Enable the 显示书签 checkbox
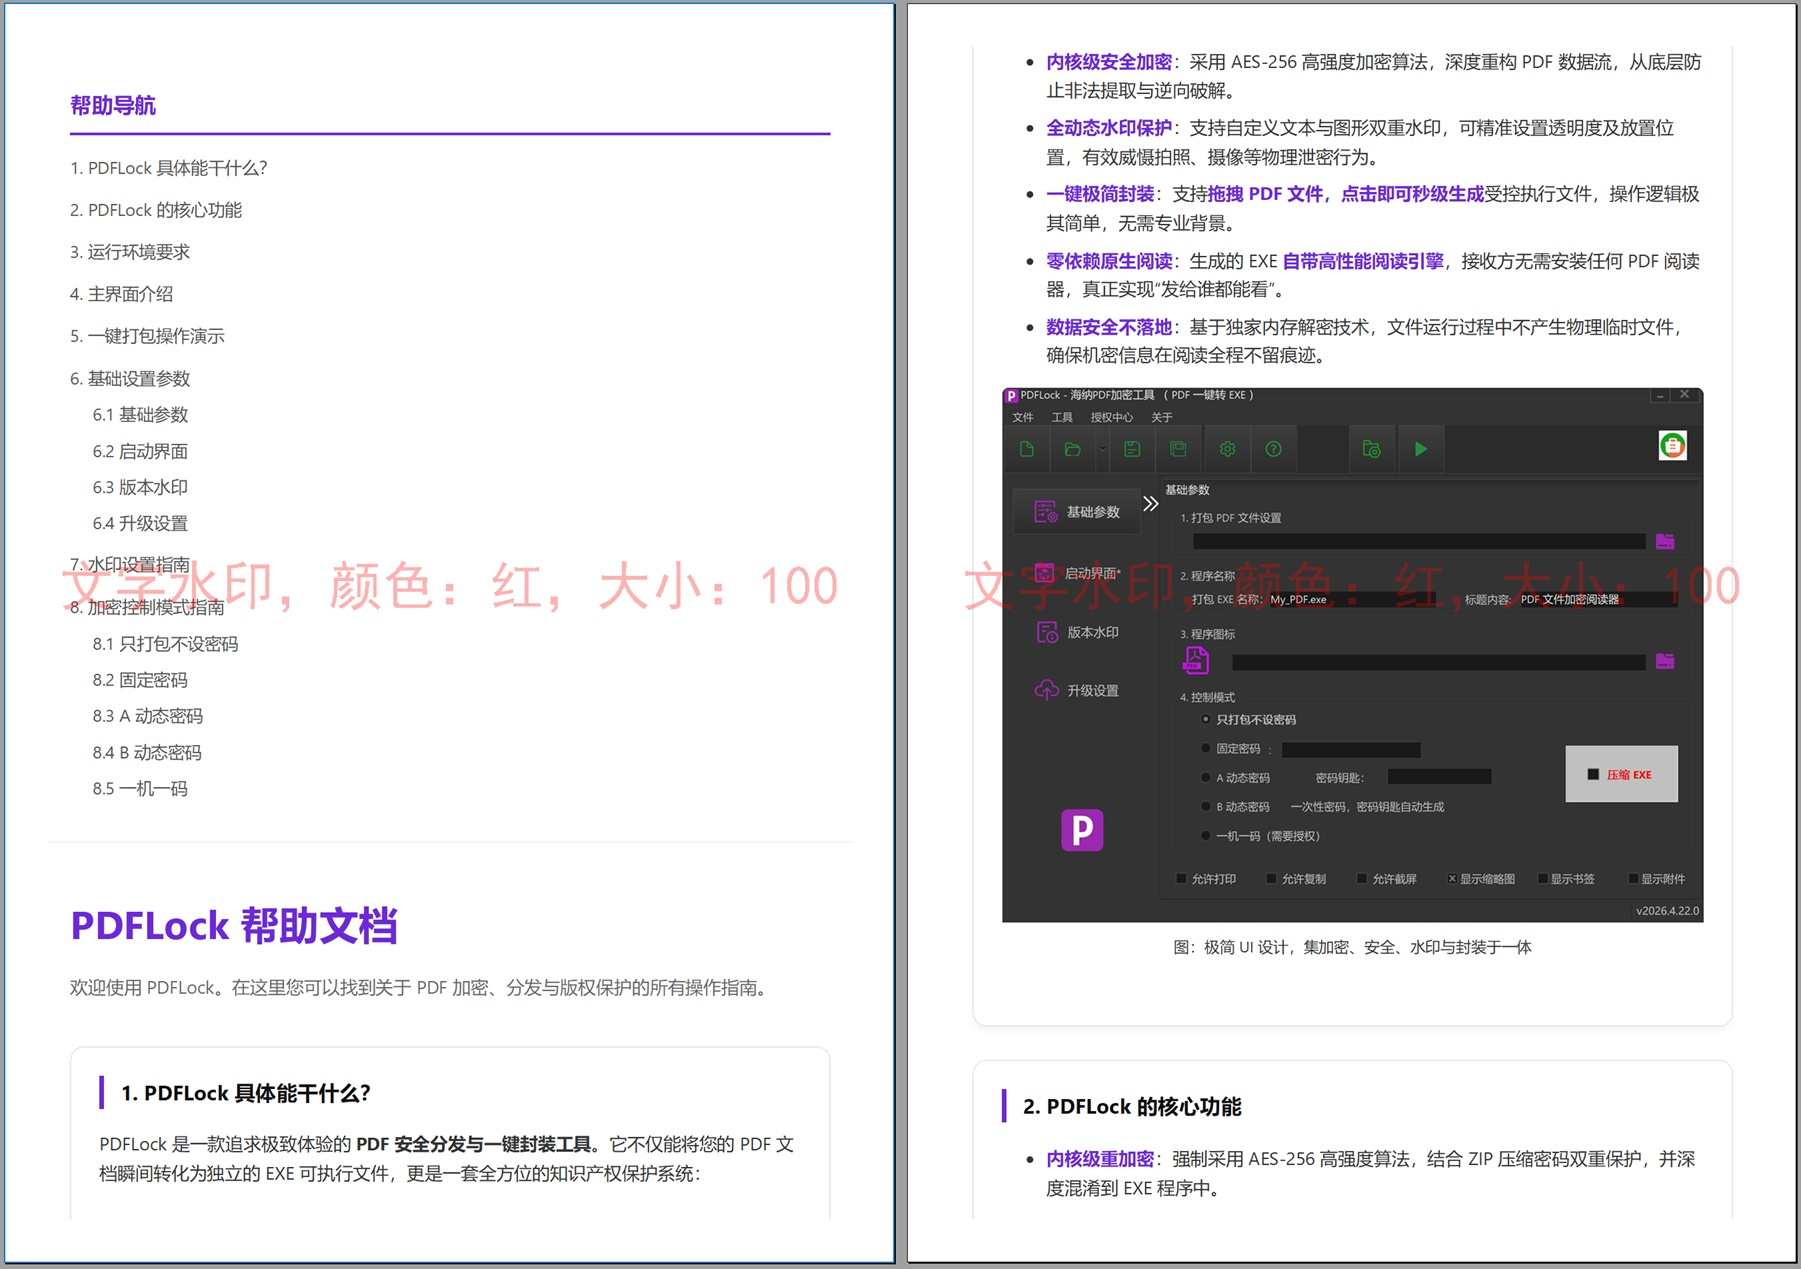This screenshot has height=1269, width=1801. pyautogui.click(x=1543, y=879)
